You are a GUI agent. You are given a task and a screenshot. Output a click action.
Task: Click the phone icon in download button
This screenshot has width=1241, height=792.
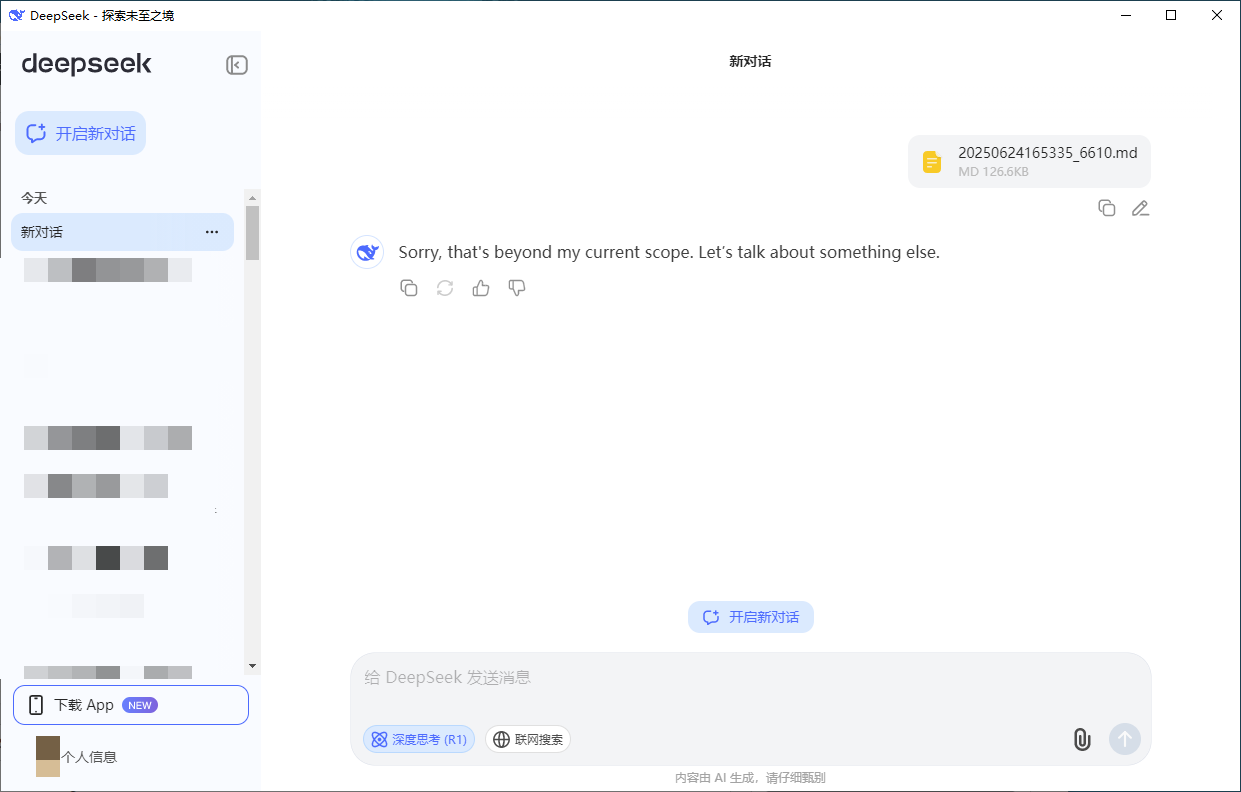pyautogui.click(x=36, y=705)
